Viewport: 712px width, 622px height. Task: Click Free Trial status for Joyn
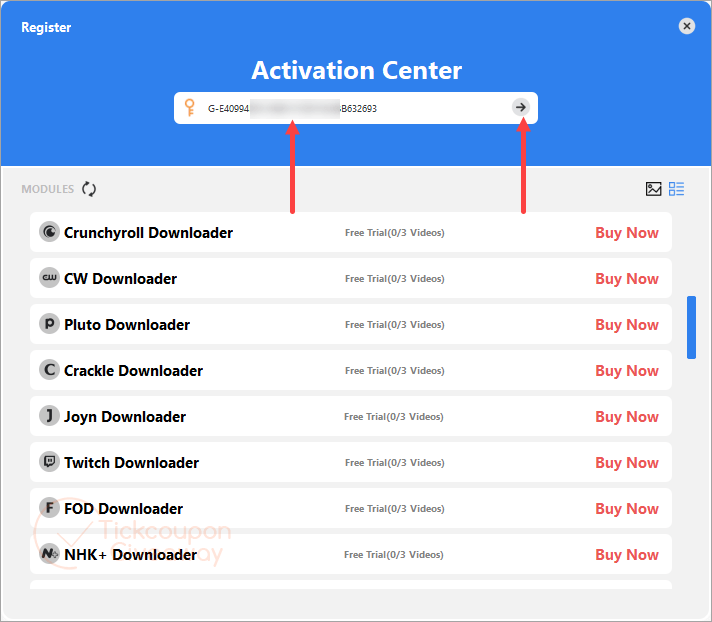[394, 416]
